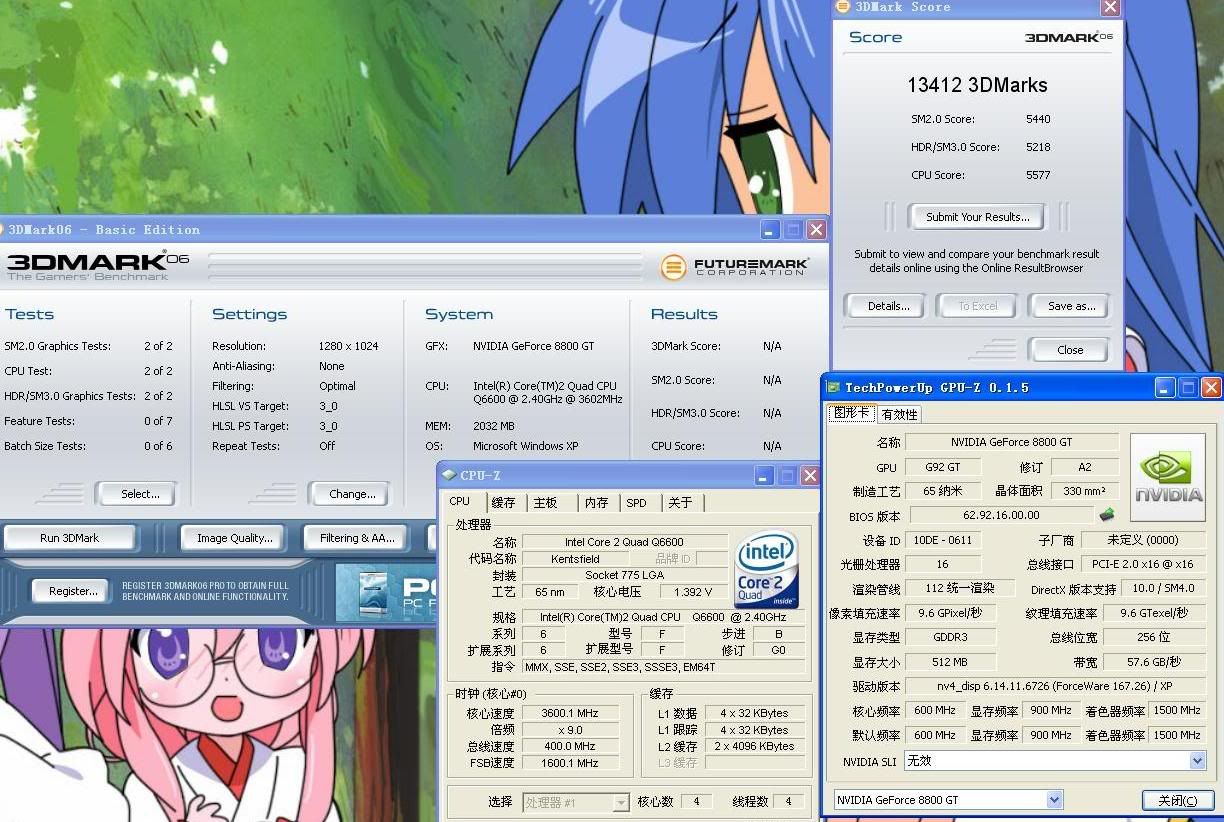Click the NVIDIA logo in GPU-Z
This screenshot has height=822, width=1224.
[x=1167, y=478]
